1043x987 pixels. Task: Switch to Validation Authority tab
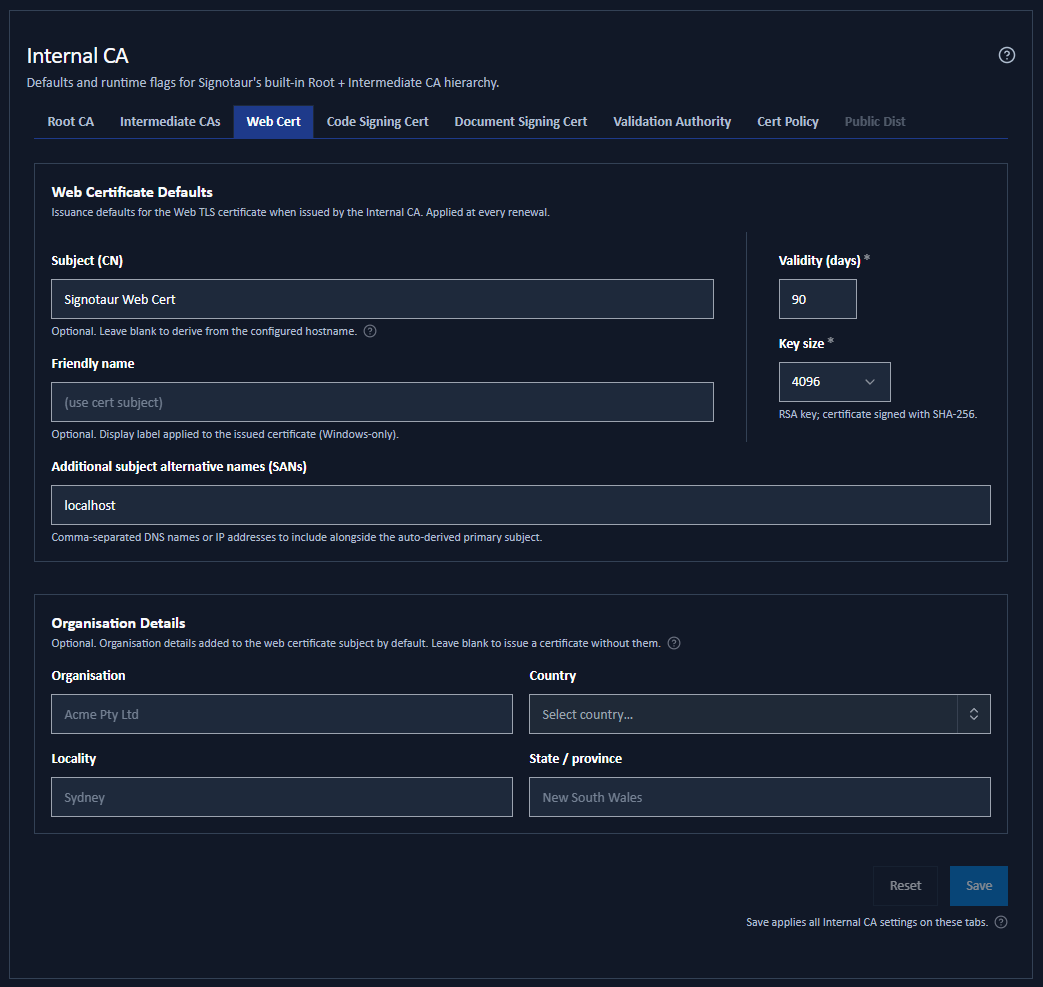tap(672, 122)
